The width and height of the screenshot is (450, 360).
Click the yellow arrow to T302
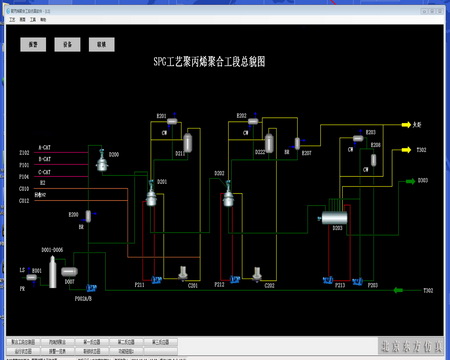click(406, 150)
